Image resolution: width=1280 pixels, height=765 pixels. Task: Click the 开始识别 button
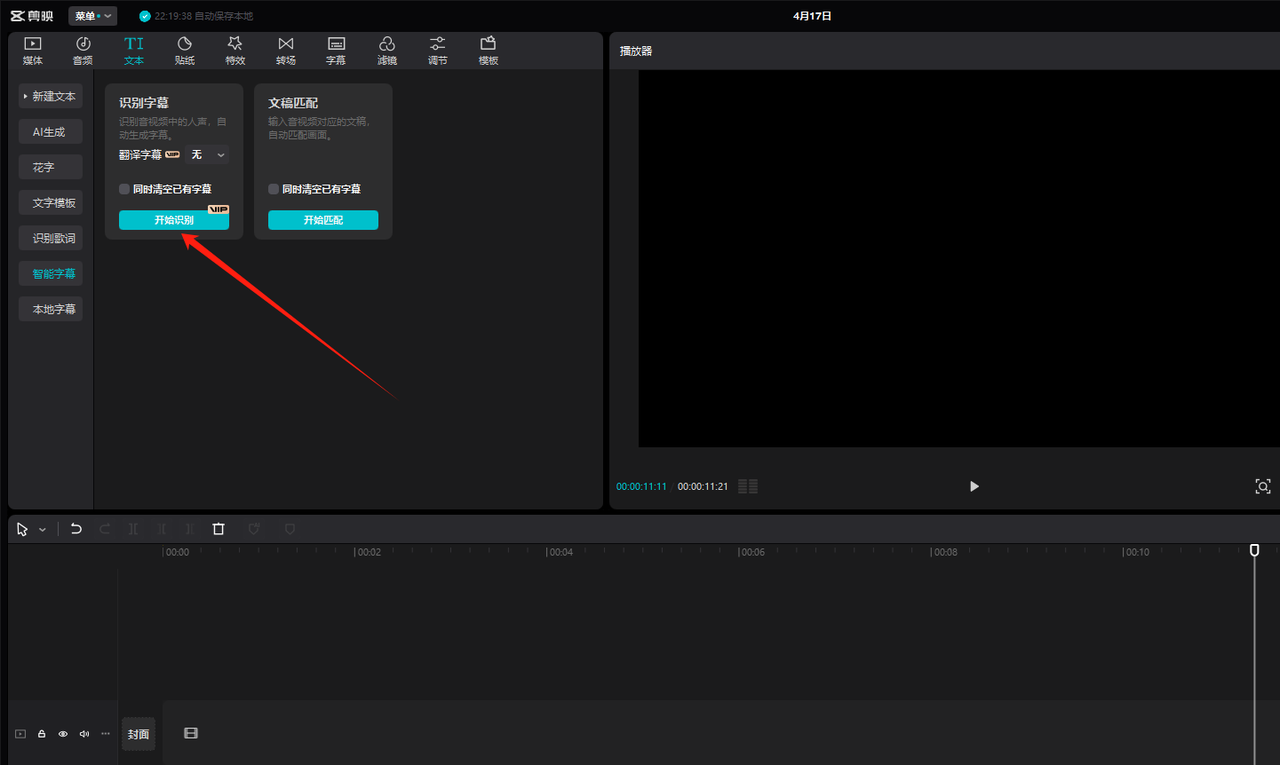point(174,220)
